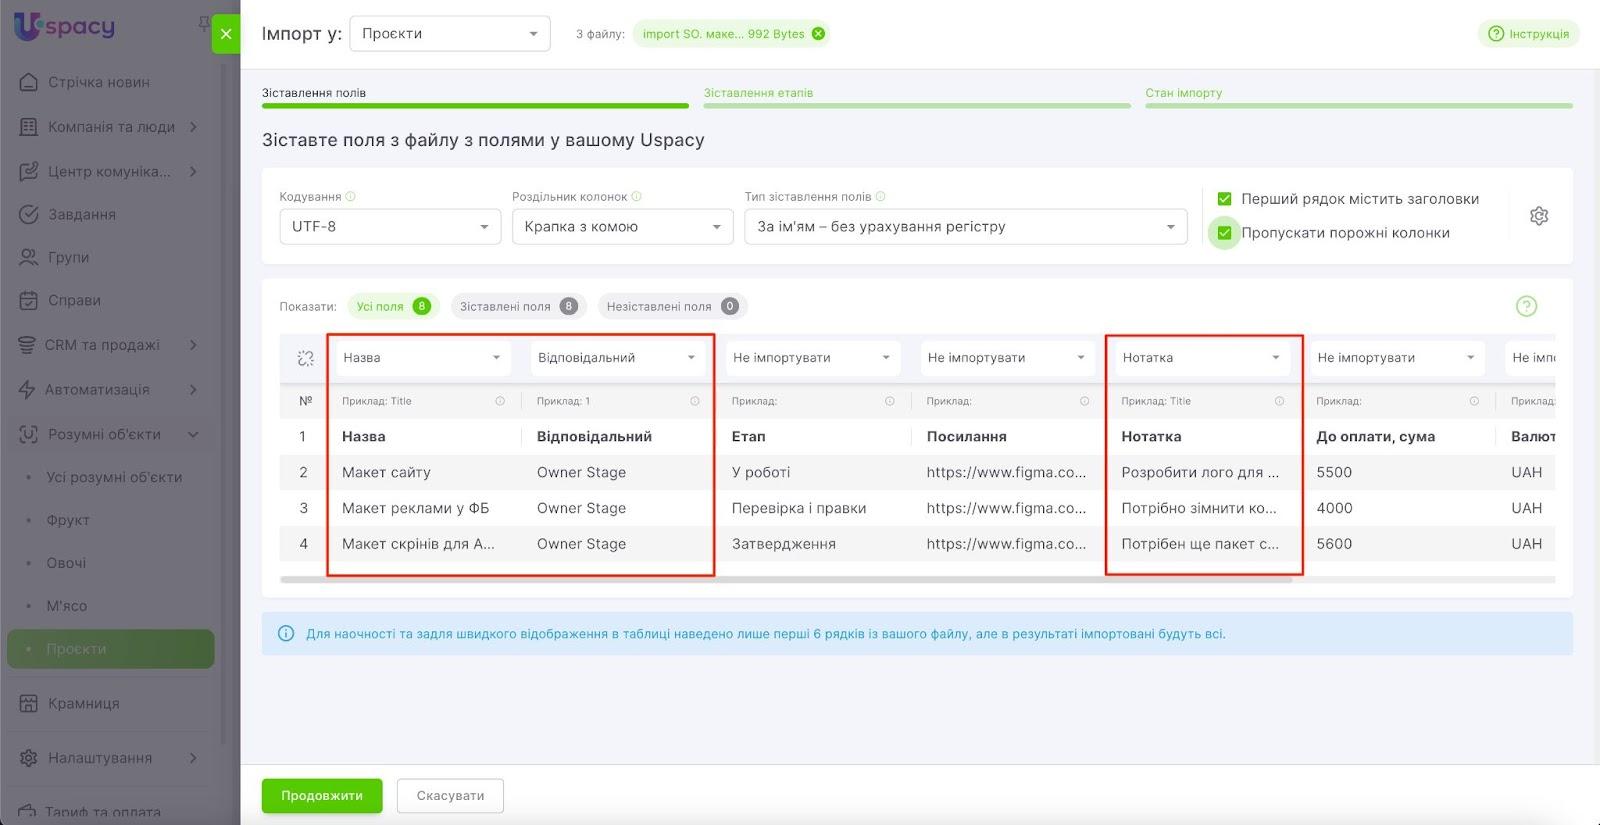Open the Роздільник колонок dropdown
Viewport: 1600px width, 825px height.
coord(622,227)
